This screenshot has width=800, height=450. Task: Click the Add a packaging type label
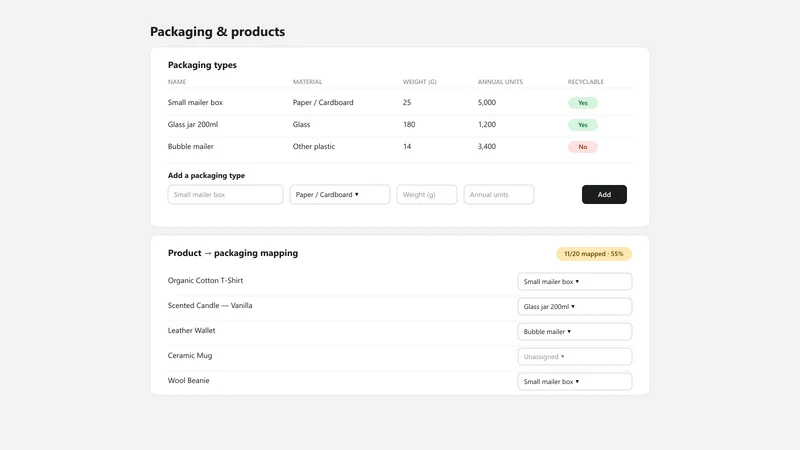[207, 176]
